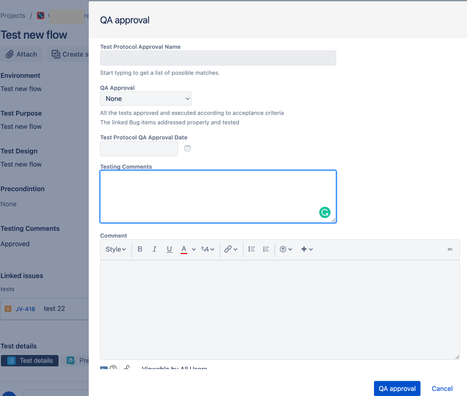Click the Precondintion value None
Screen dimensions: 467x396
[x=8, y=204]
